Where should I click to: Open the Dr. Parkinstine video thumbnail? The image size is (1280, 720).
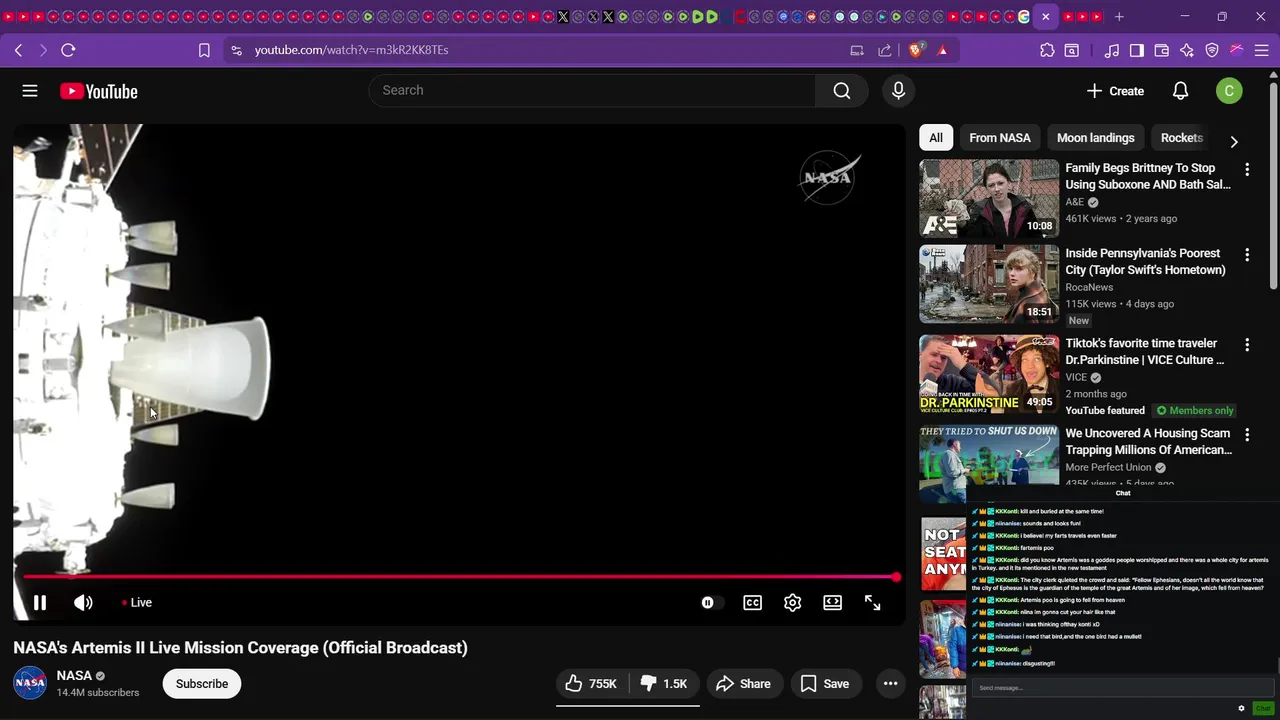(989, 374)
